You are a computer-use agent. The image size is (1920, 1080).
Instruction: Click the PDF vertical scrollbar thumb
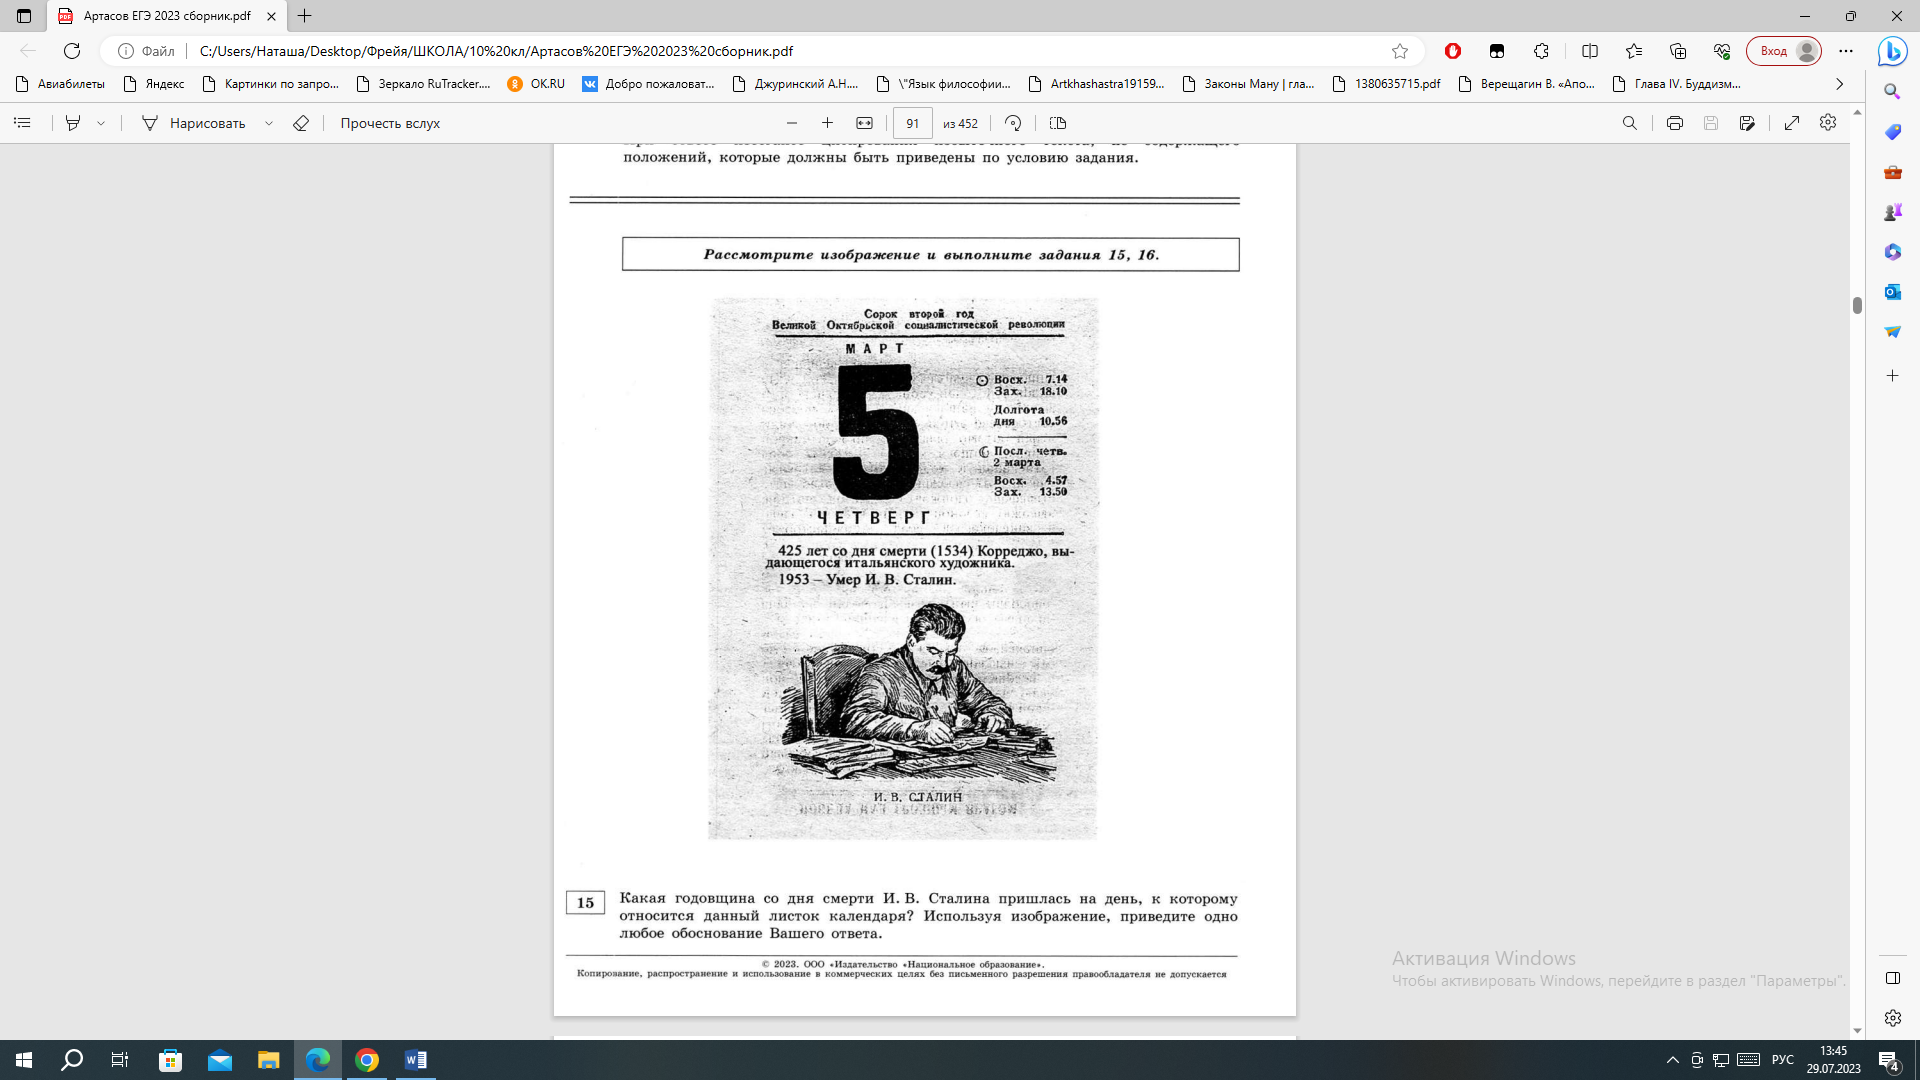(1857, 305)
